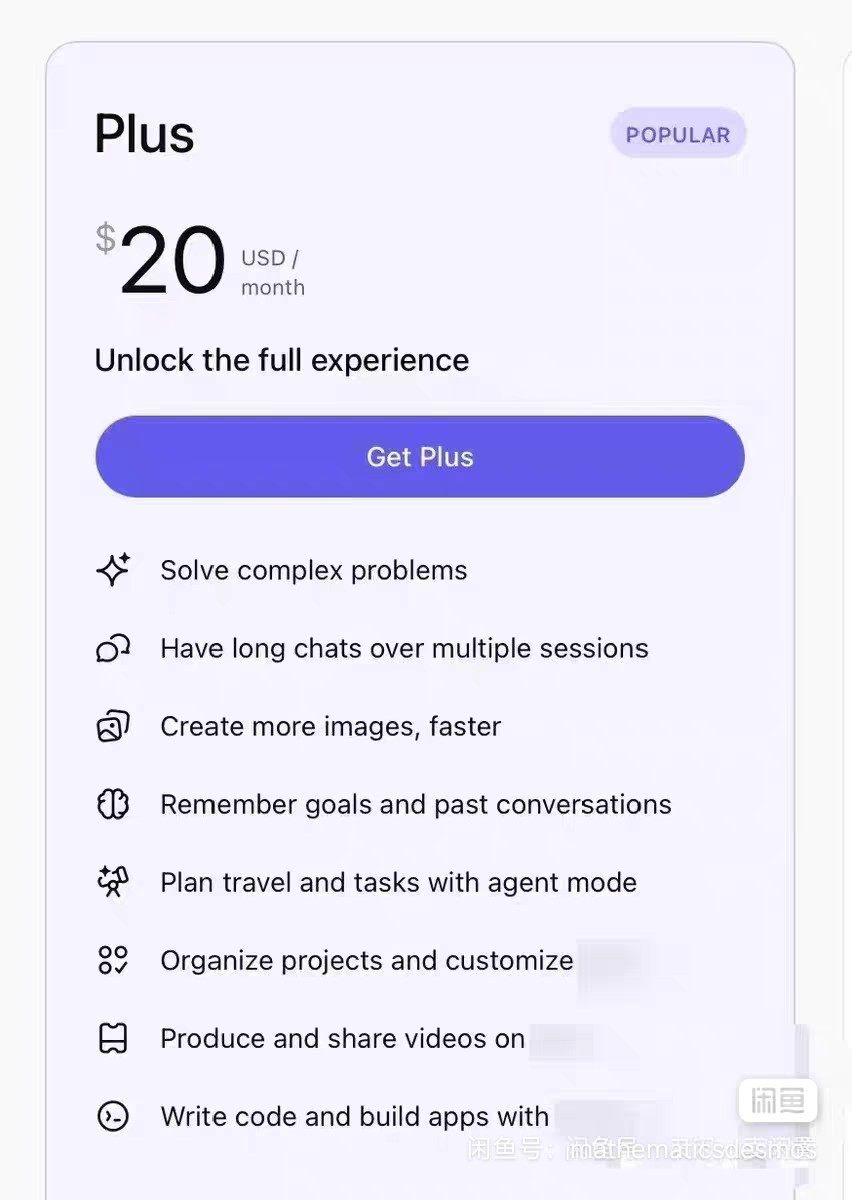The width and height of the screenshot is (852, 1200).
Task: Click the USD / month label
Action: 272,272
